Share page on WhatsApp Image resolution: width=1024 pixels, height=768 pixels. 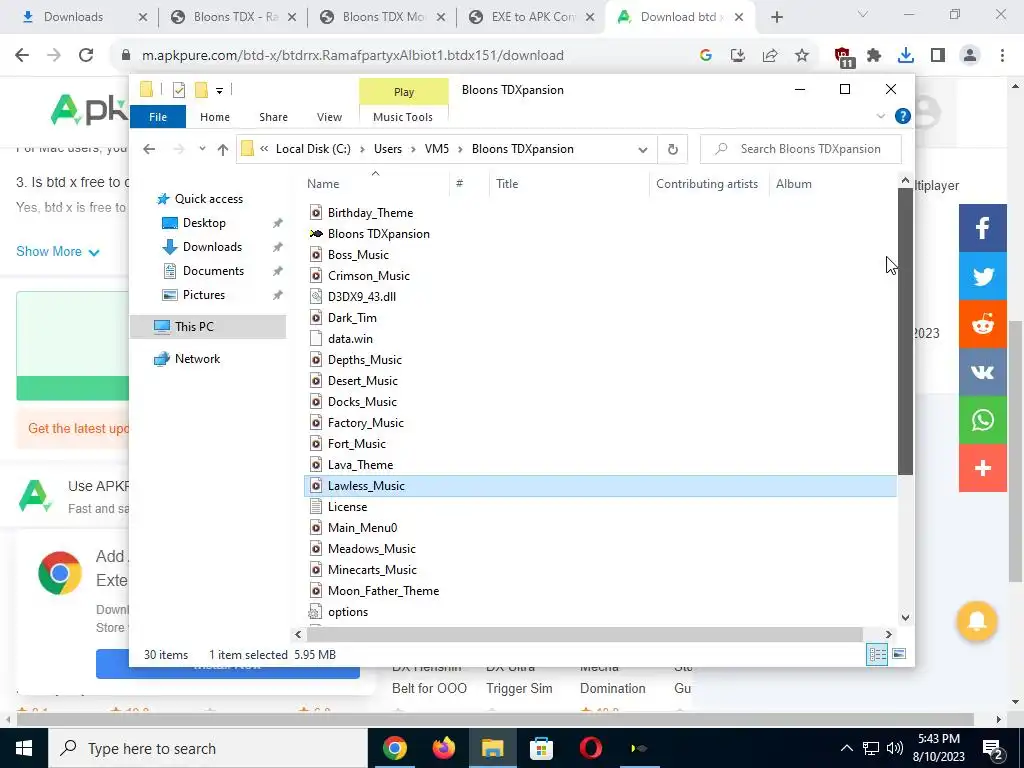tap(983, 420)
